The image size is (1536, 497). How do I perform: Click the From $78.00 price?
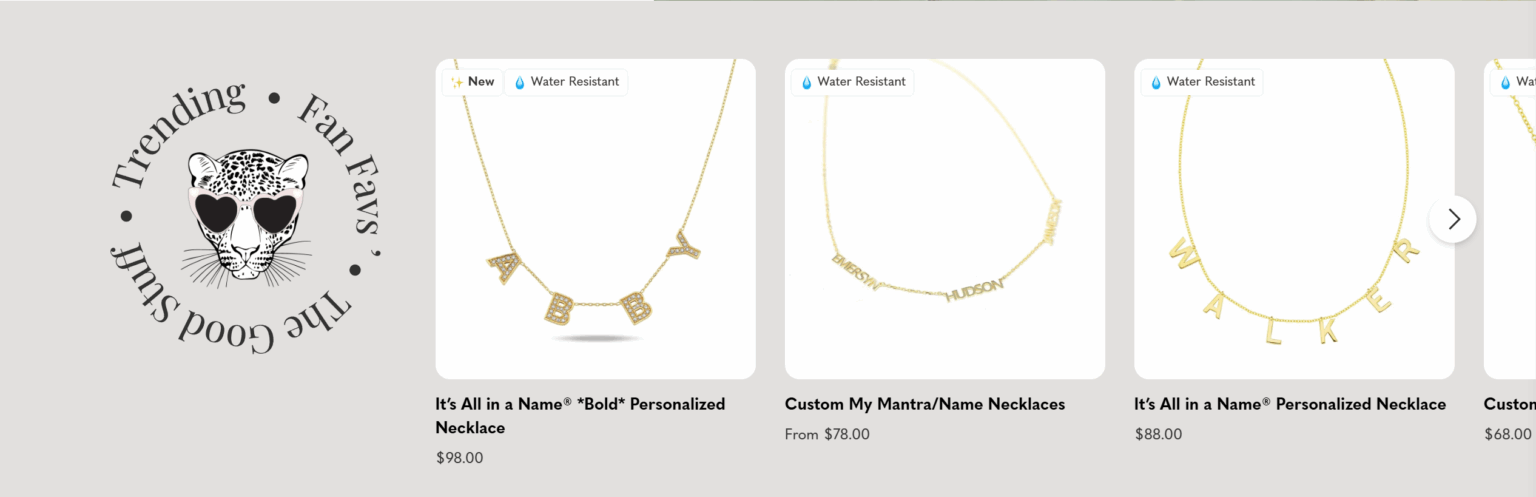827,434
